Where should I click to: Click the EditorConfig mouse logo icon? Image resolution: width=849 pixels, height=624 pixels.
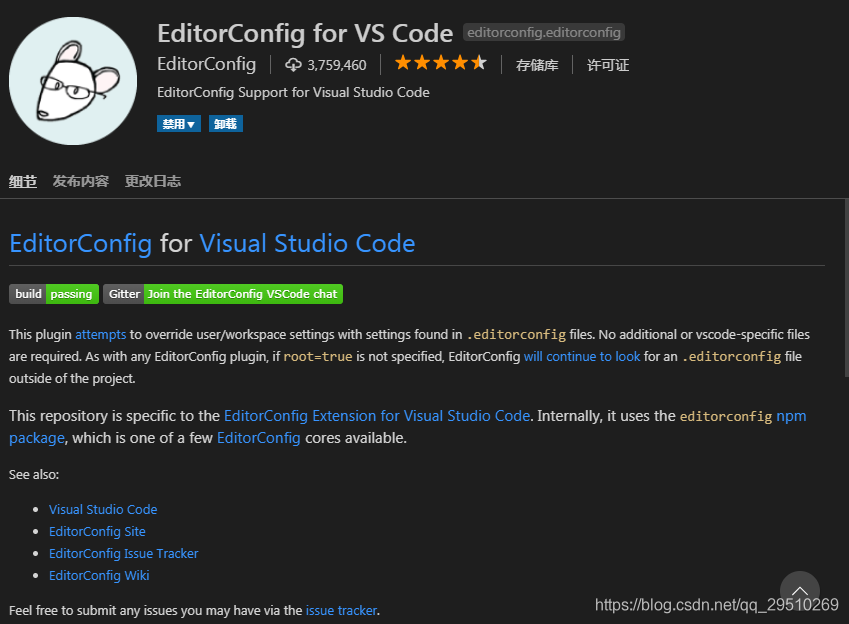click(x=73, y=81)
